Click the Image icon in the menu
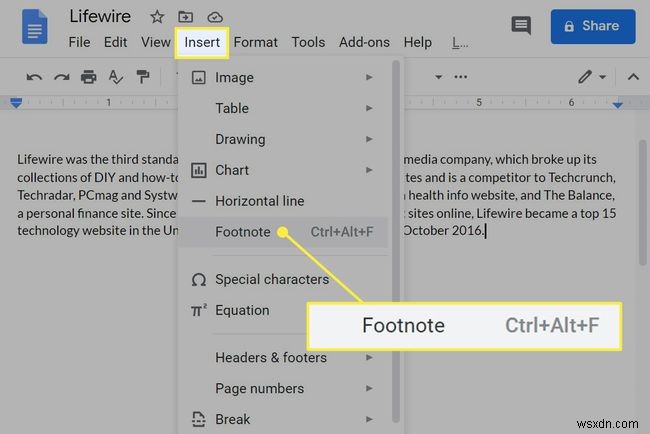This screenshot has width=650, height=434. 199,78
